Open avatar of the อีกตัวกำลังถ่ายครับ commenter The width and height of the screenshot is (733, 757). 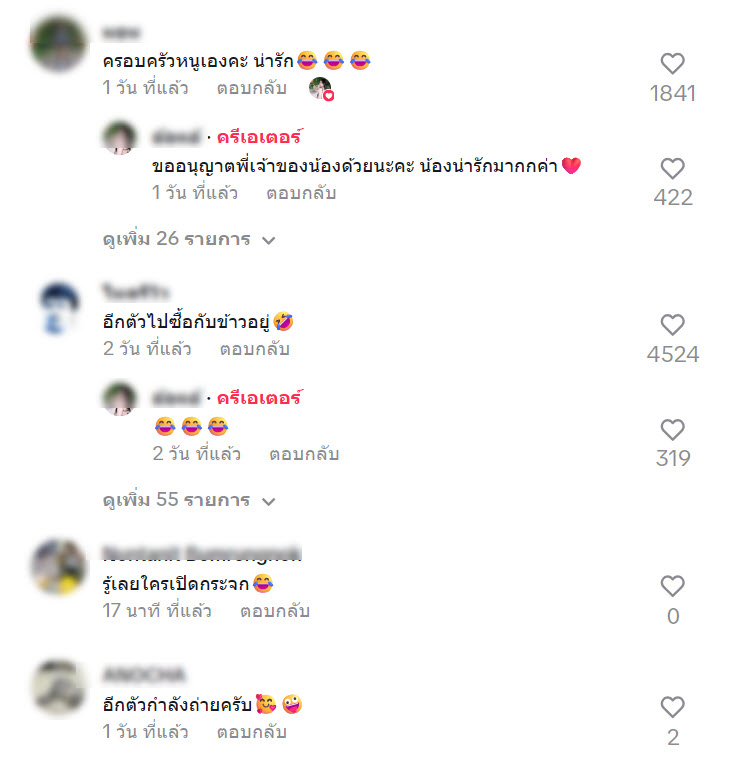click(x=58, y=687)
